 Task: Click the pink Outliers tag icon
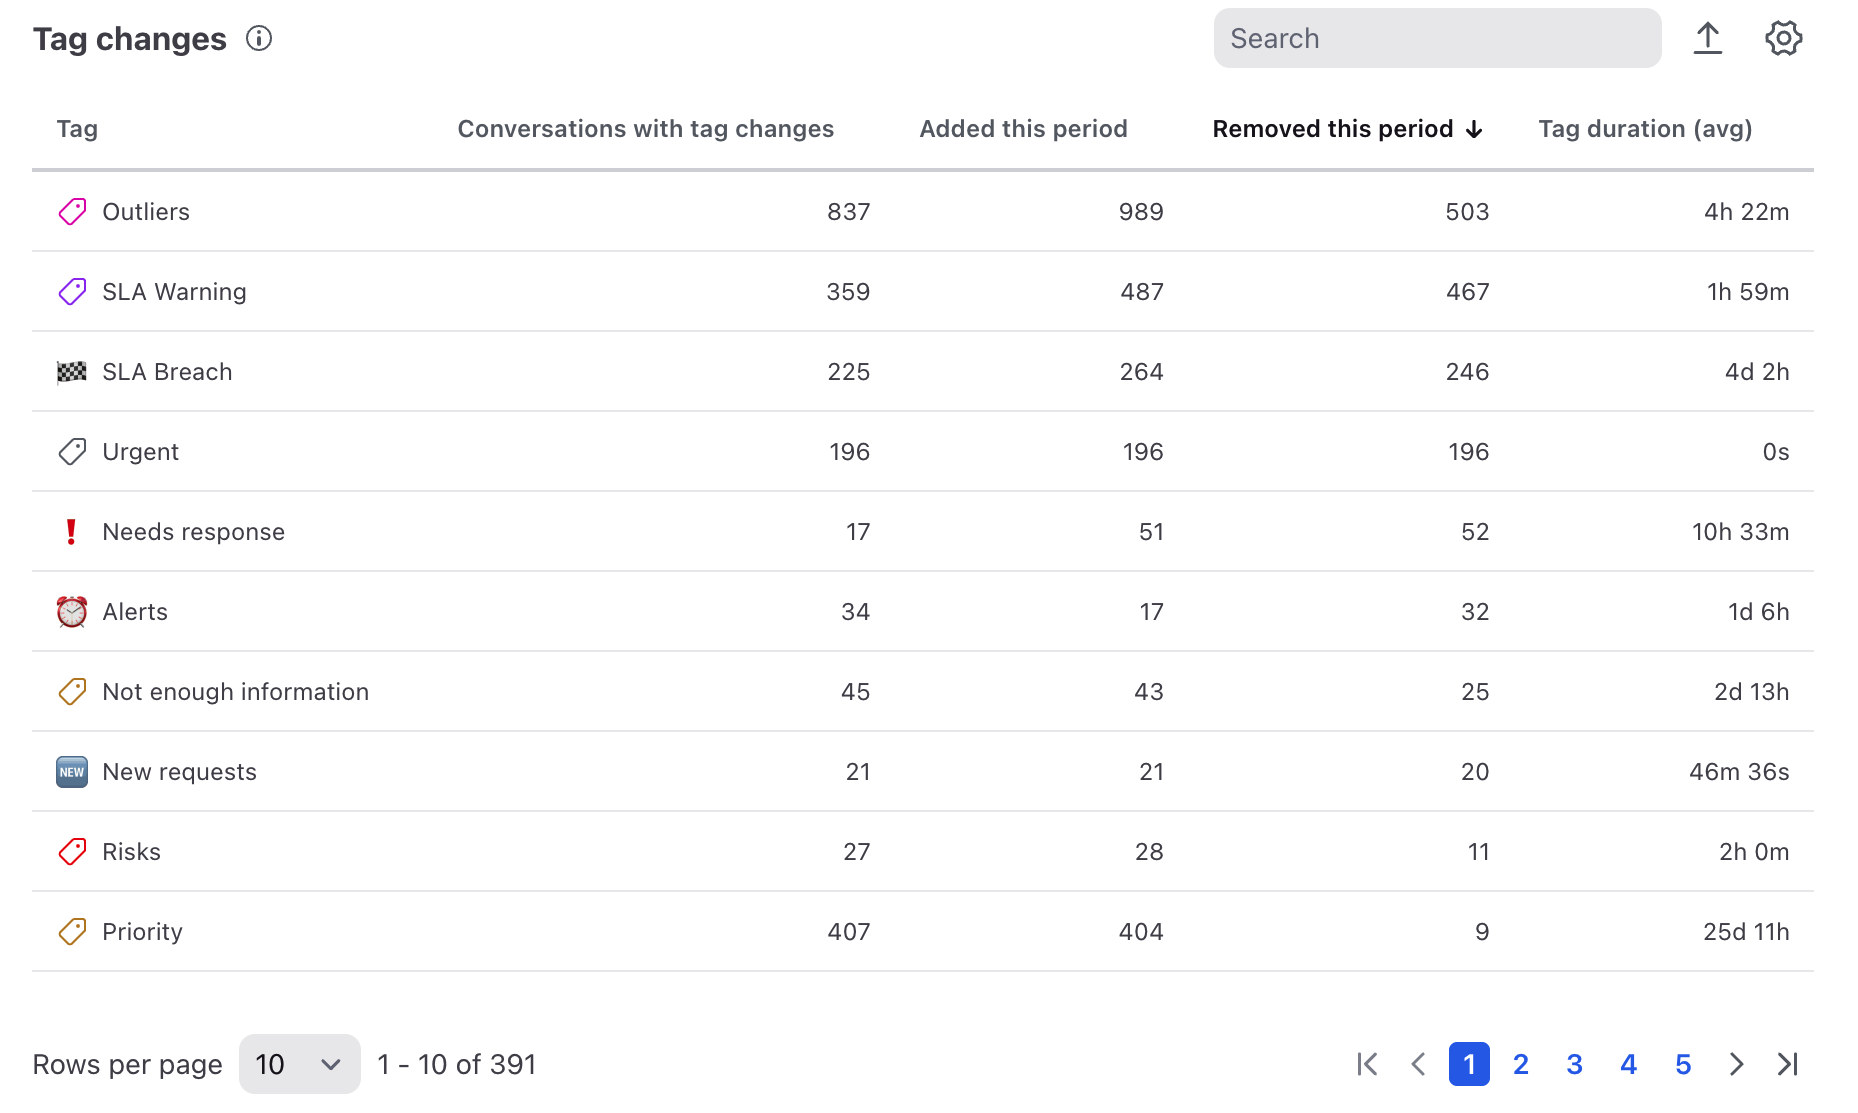point(72,212)
